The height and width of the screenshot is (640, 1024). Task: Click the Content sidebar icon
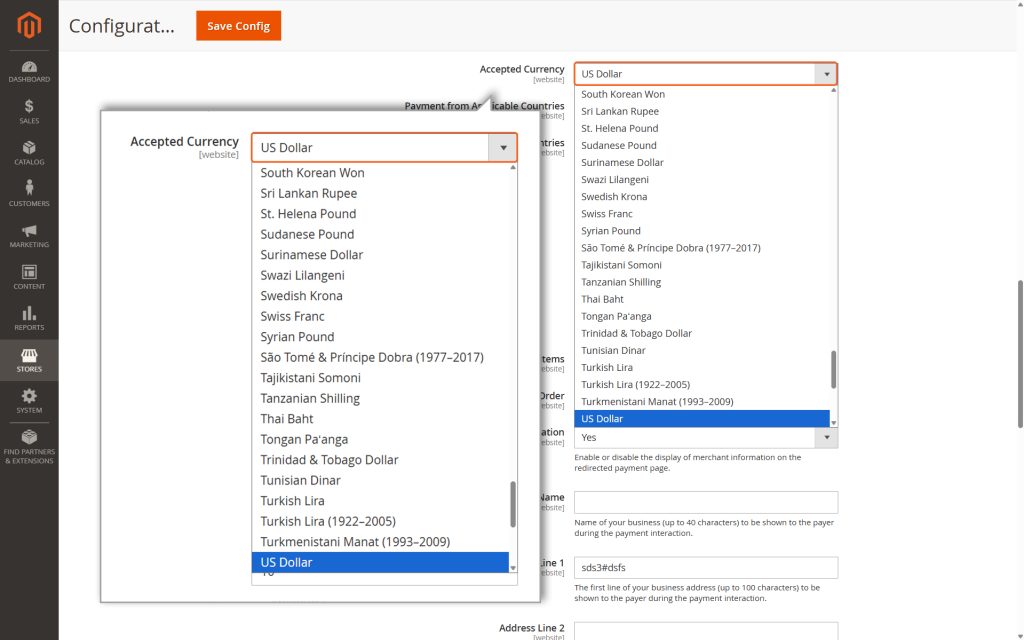pos(29,277)
